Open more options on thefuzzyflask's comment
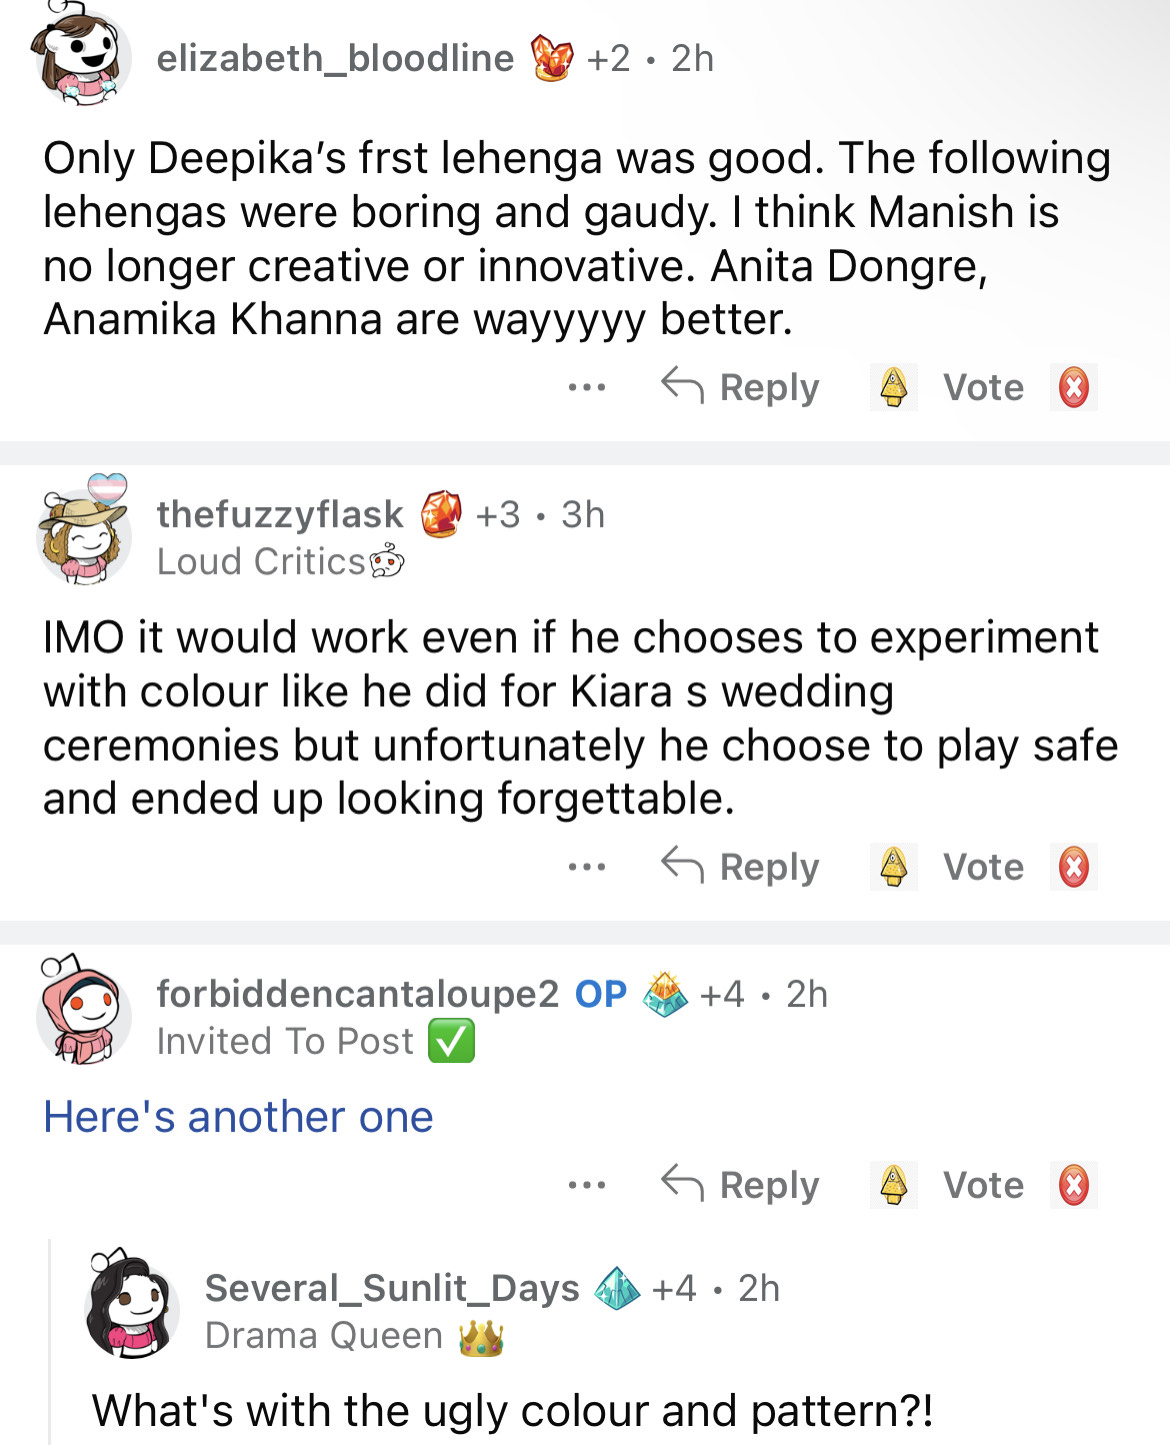The image size is (1170, 1445). pos(587,867)
